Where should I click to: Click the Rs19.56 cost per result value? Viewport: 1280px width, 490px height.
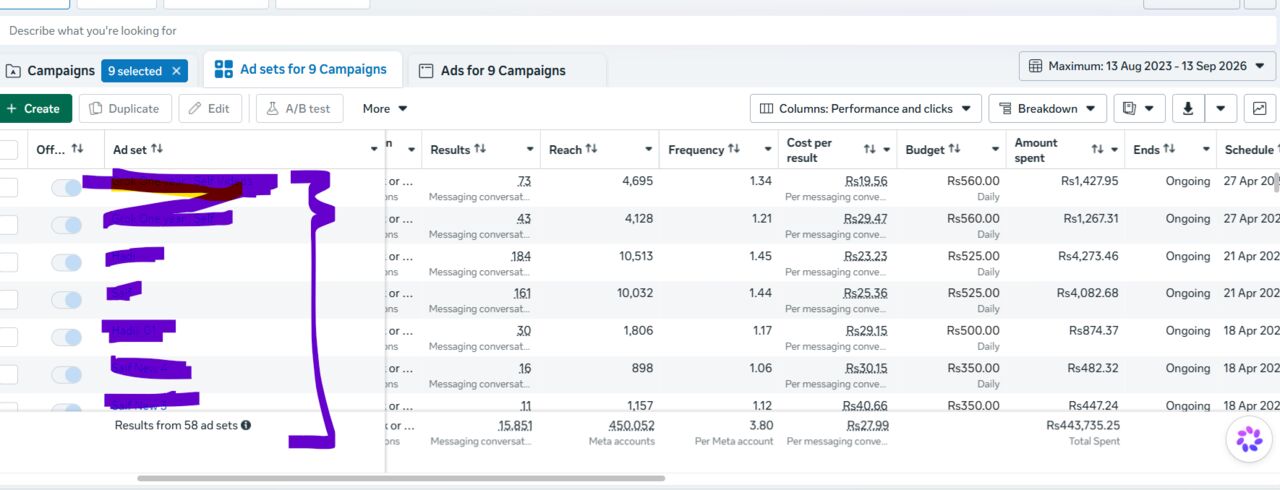coord(866,181)
